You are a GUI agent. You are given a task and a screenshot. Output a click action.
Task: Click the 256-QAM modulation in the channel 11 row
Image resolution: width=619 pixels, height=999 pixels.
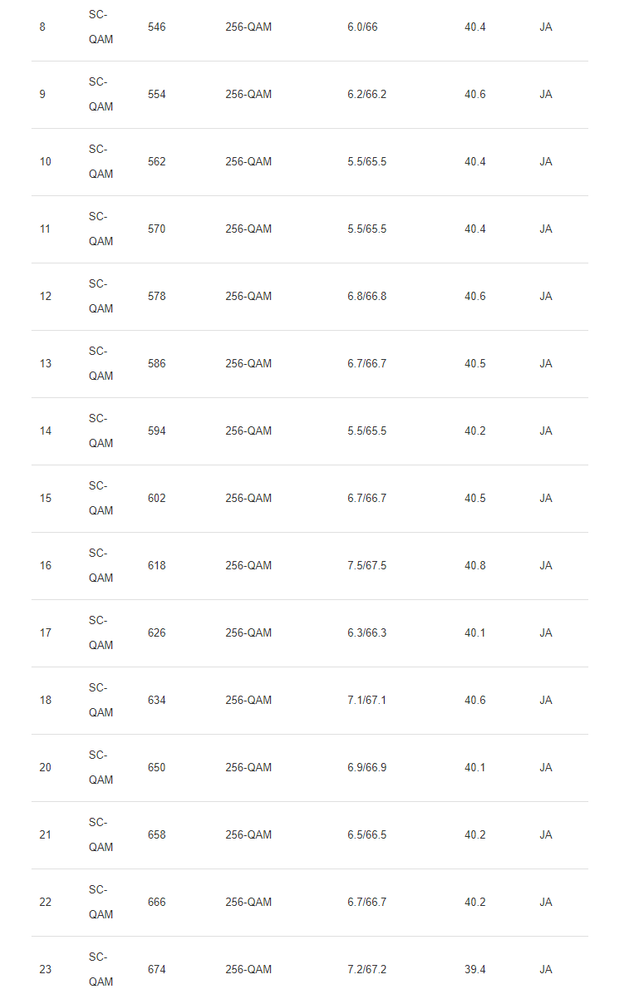(248, 229)
